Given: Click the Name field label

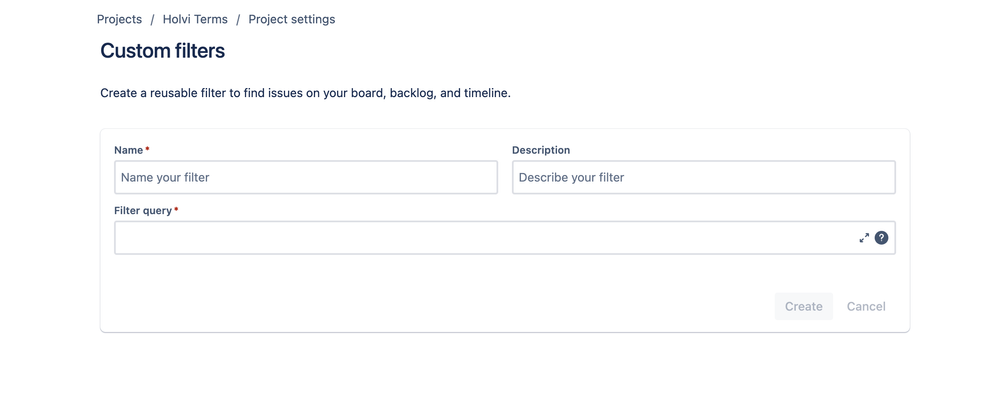Looking at the screenshot, I should click(128, 150).
